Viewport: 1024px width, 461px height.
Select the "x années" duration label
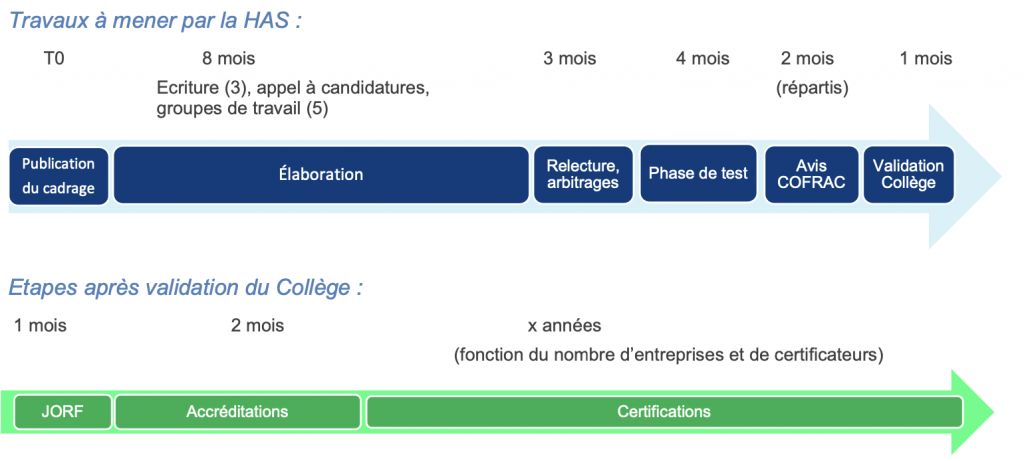click(x=564, y=326)
